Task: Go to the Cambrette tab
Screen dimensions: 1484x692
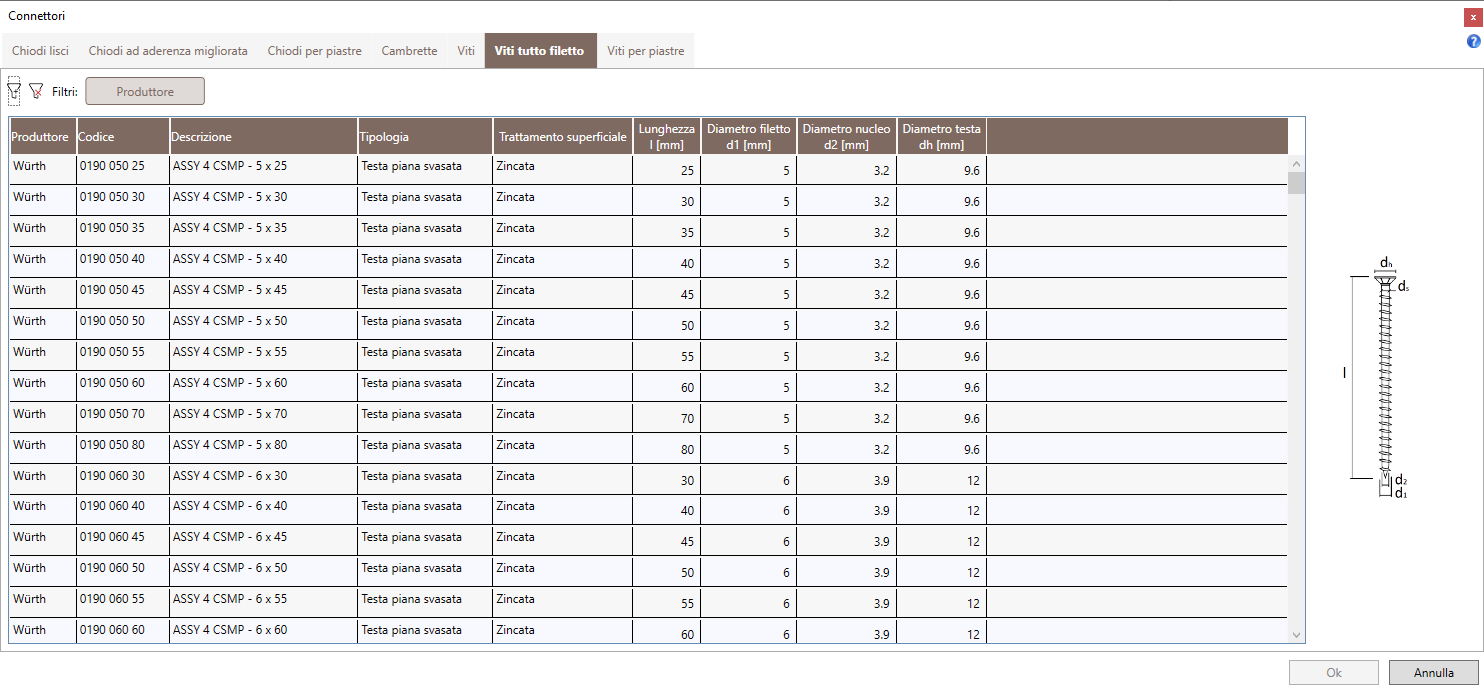Action: point(409,51)
